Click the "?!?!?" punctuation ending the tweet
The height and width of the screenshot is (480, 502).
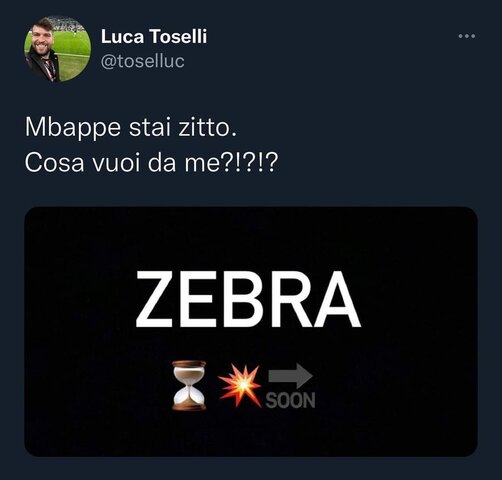[249, 163]
